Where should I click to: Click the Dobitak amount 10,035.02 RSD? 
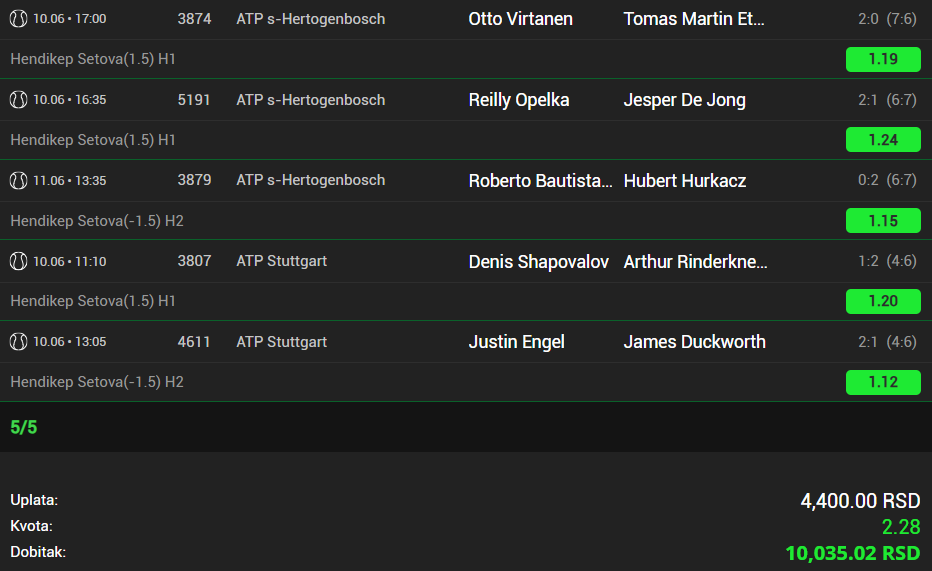[x=853, y=553]
